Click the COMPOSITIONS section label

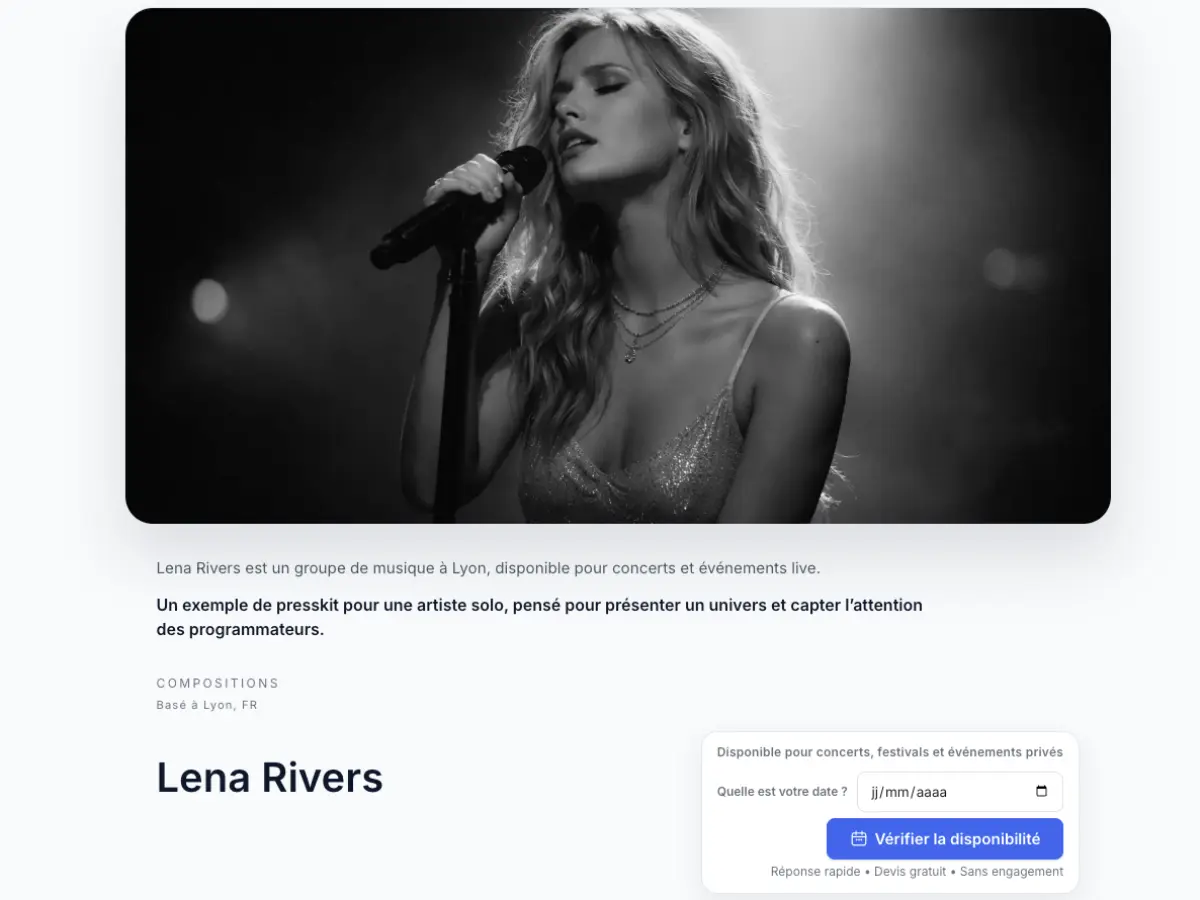(x=217, y=683)
